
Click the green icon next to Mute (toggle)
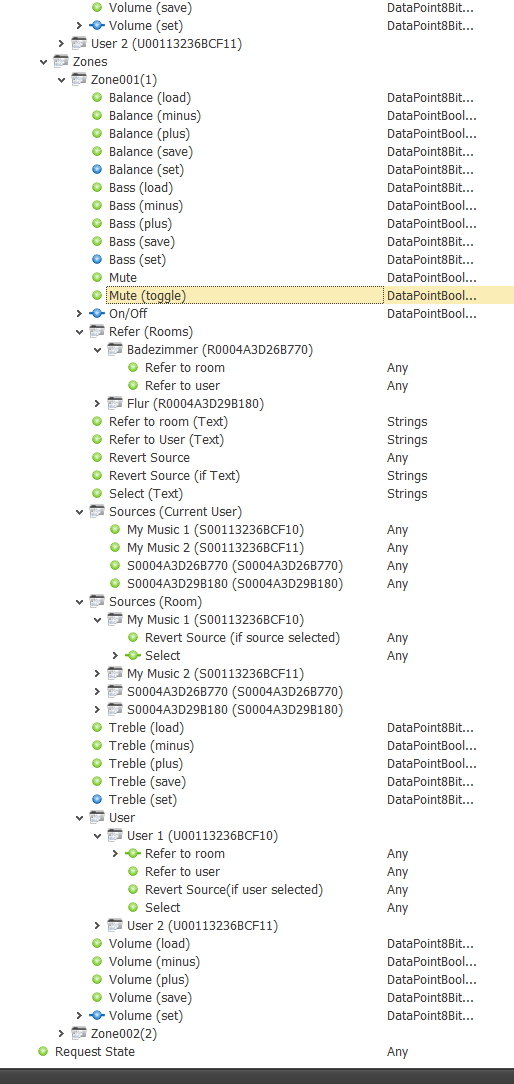(x=97, y=295)
